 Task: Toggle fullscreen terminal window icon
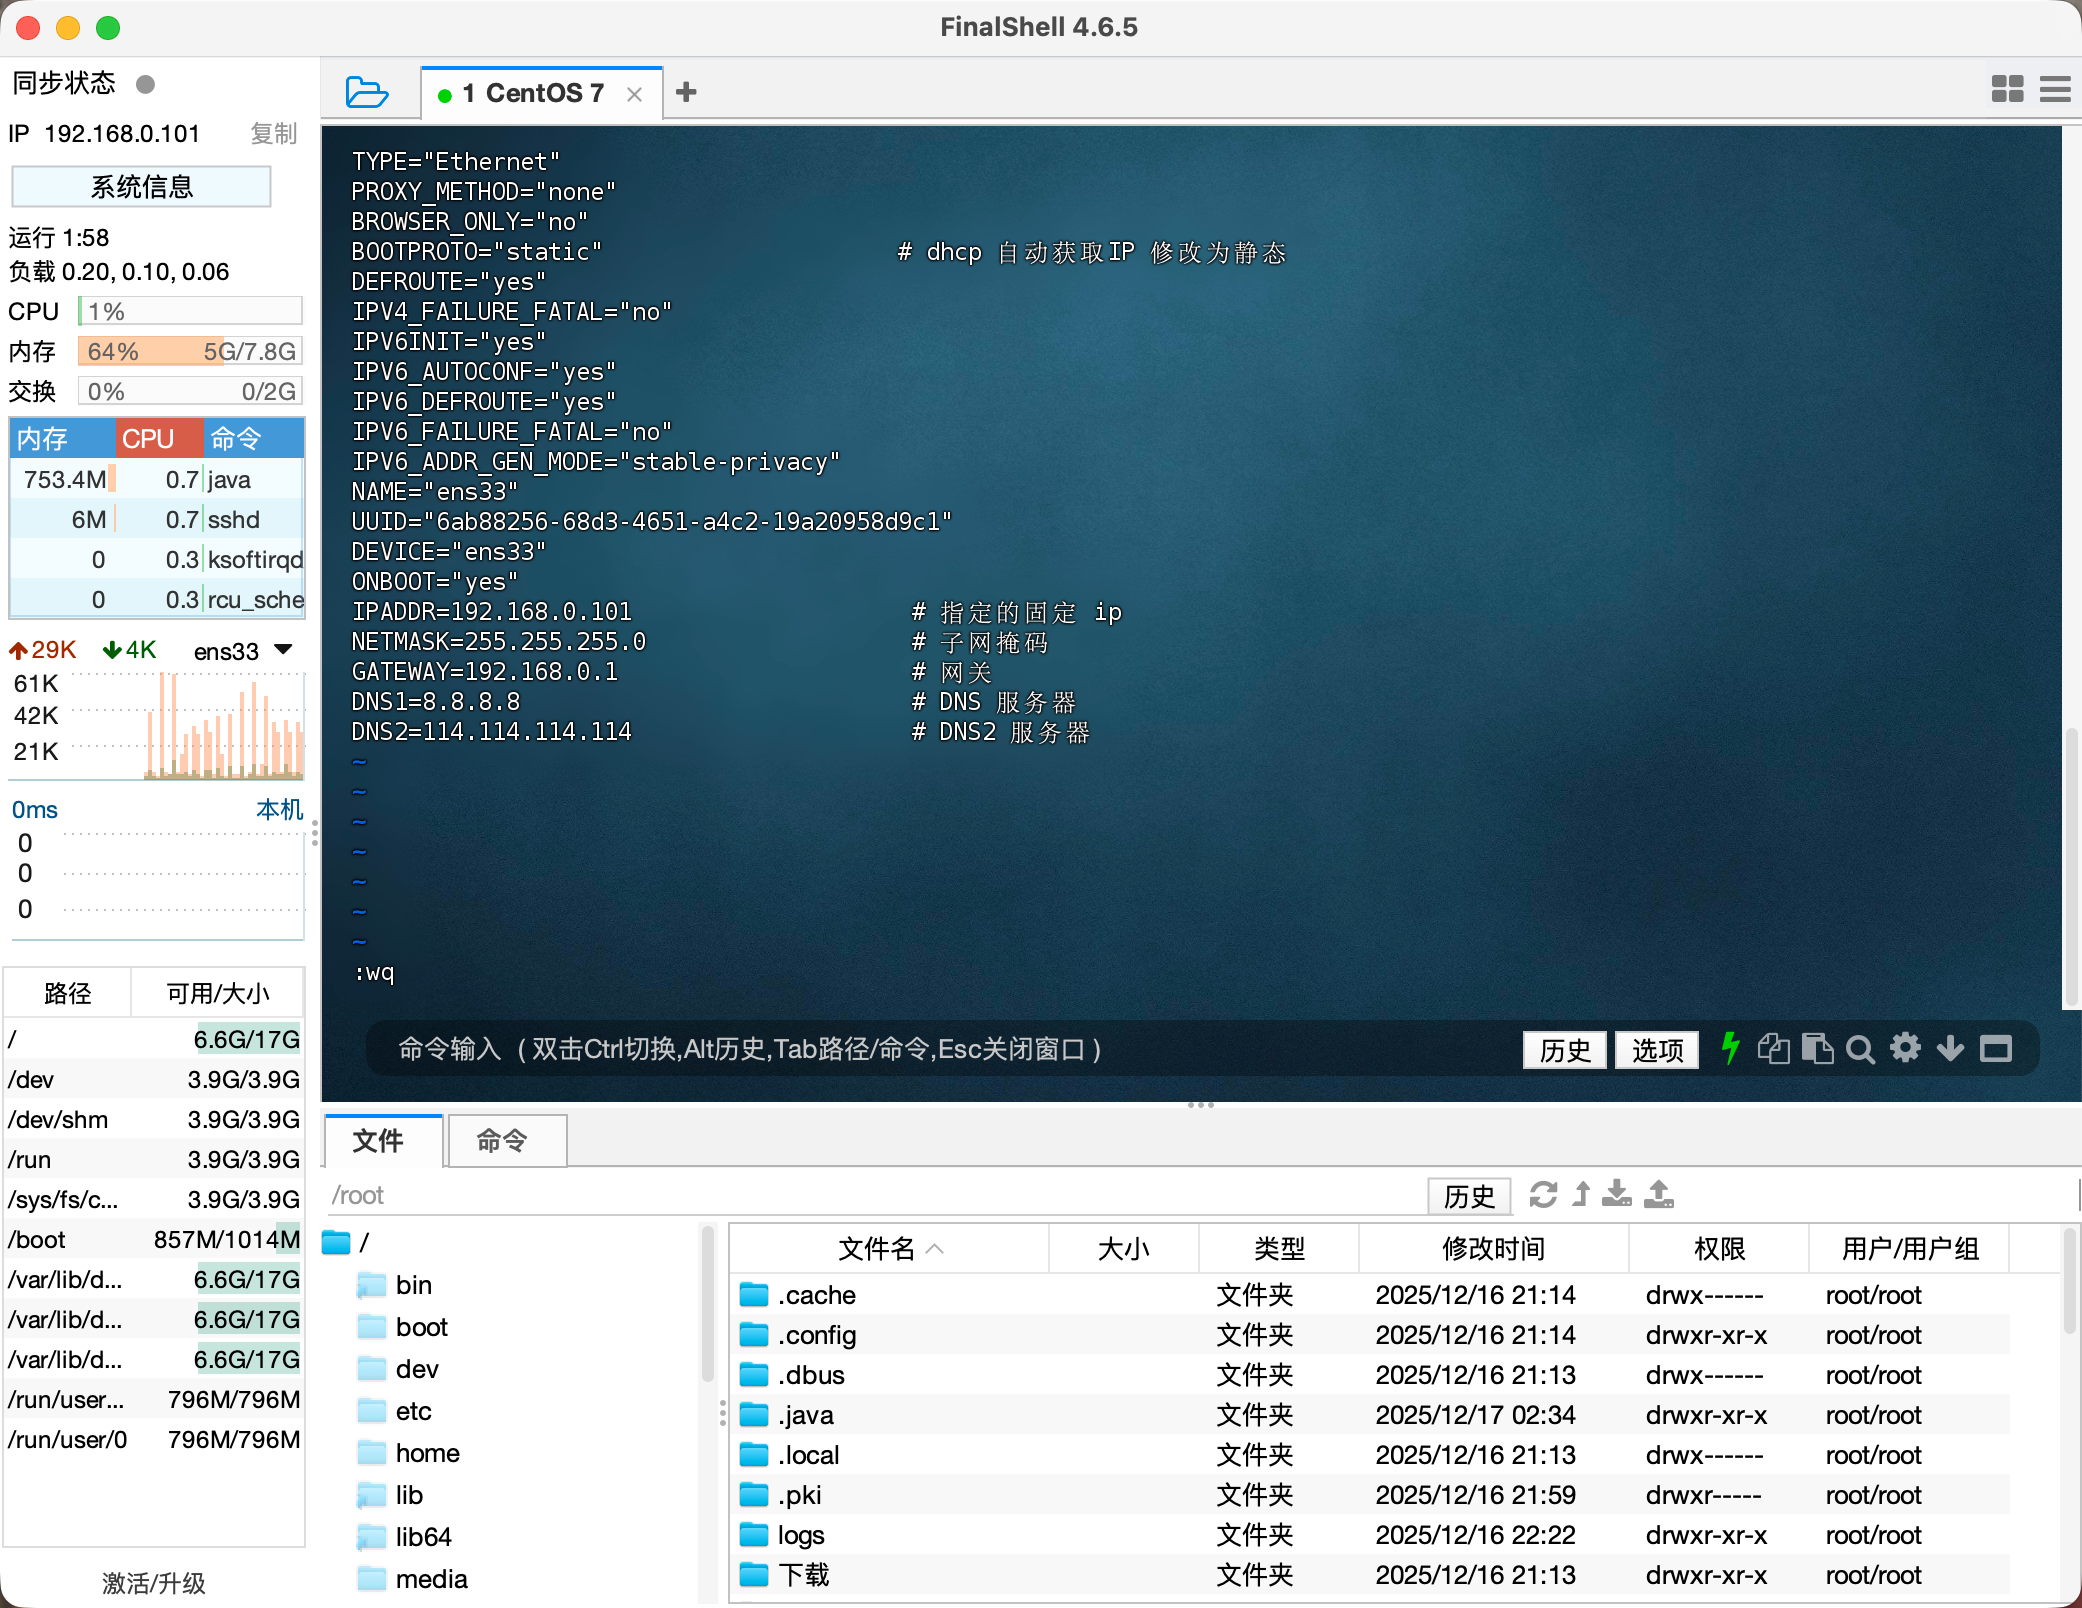pyautogui.click(x=1996, y=1049)
